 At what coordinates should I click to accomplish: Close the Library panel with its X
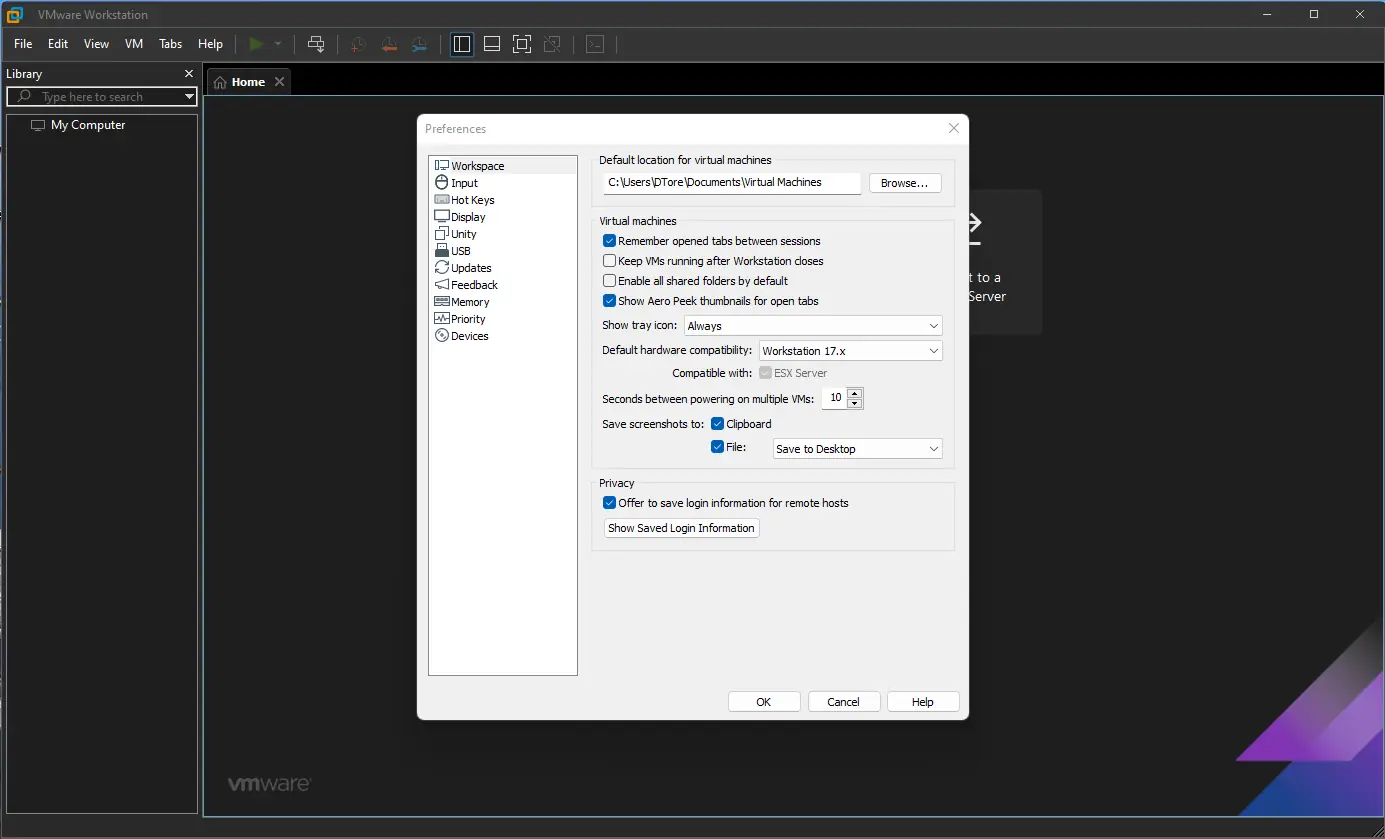189,74
